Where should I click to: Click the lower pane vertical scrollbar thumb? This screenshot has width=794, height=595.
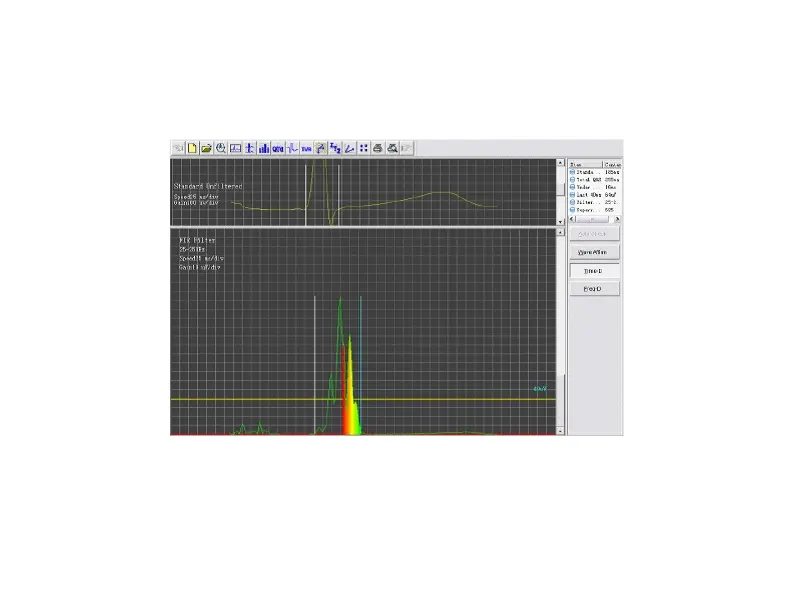(560, 401)
